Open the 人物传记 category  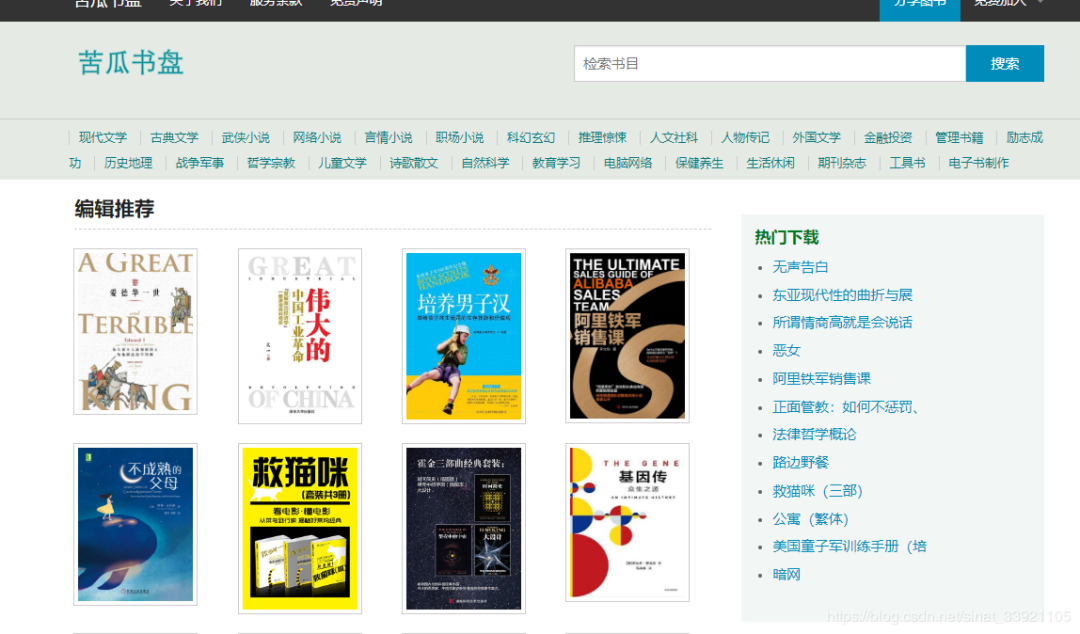coord(745,137)
